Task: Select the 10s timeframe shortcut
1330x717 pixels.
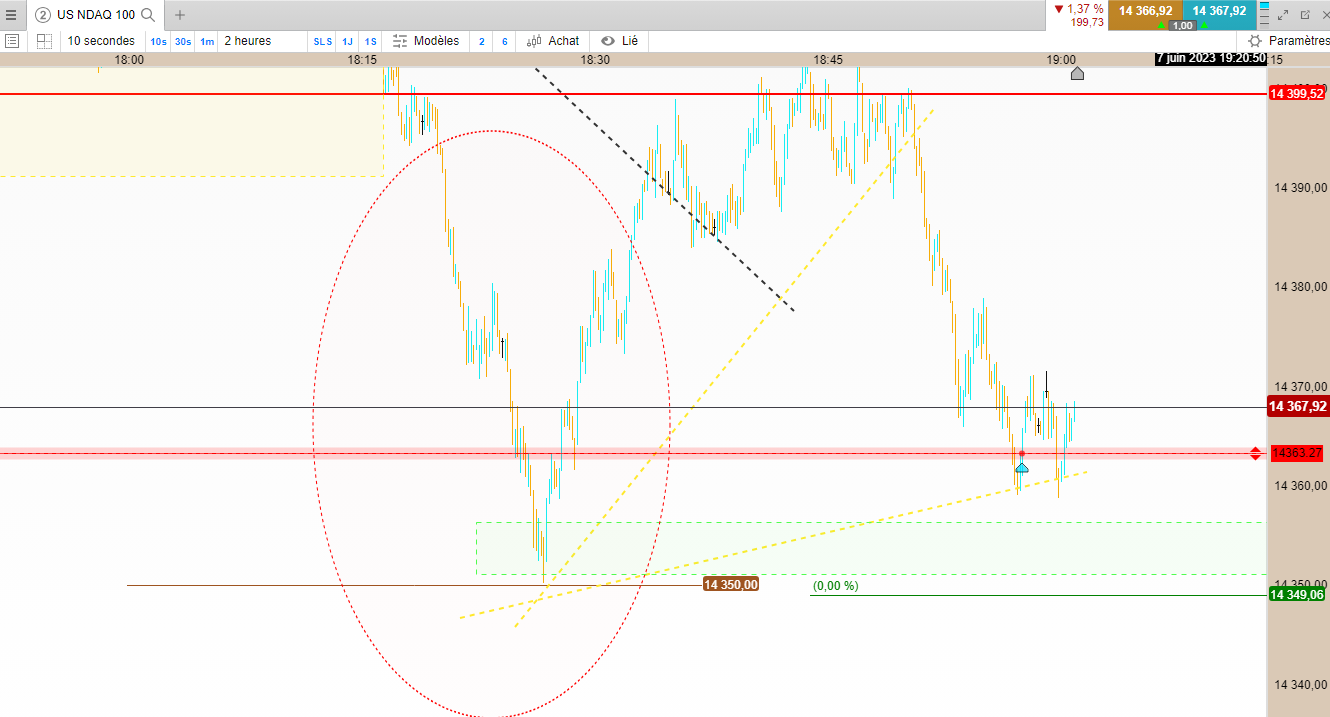Action: click(158, 41)
